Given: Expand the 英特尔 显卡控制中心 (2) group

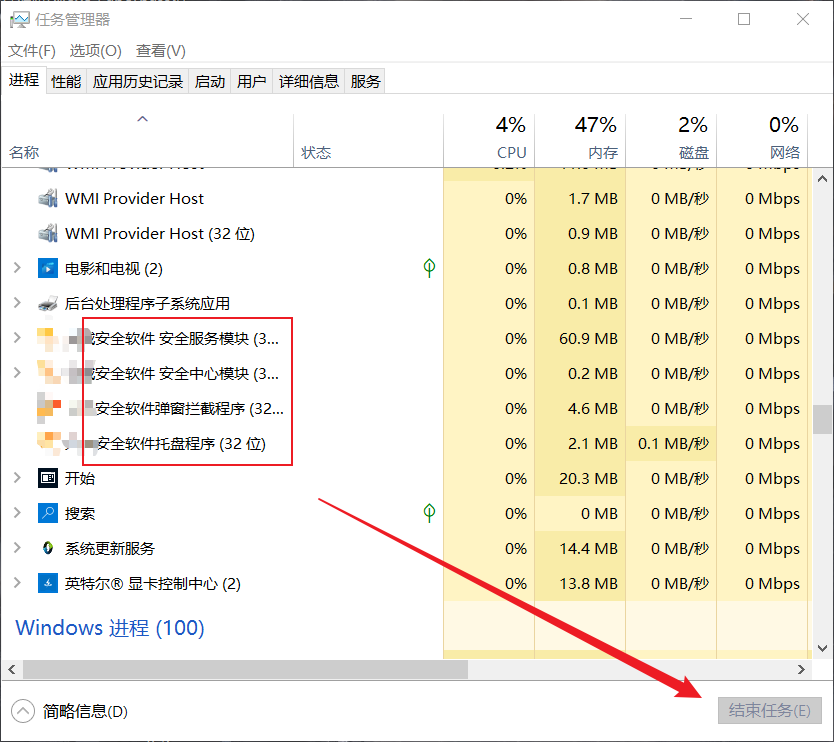Looking at the screenshot, I should pos(17,583).
